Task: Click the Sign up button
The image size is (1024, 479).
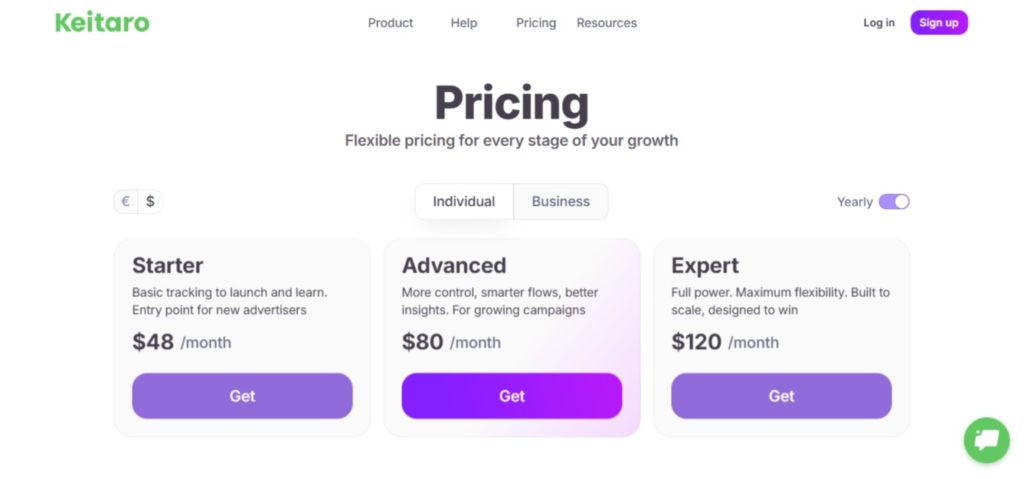Action: pyautogui.click(x=938, y=23)
